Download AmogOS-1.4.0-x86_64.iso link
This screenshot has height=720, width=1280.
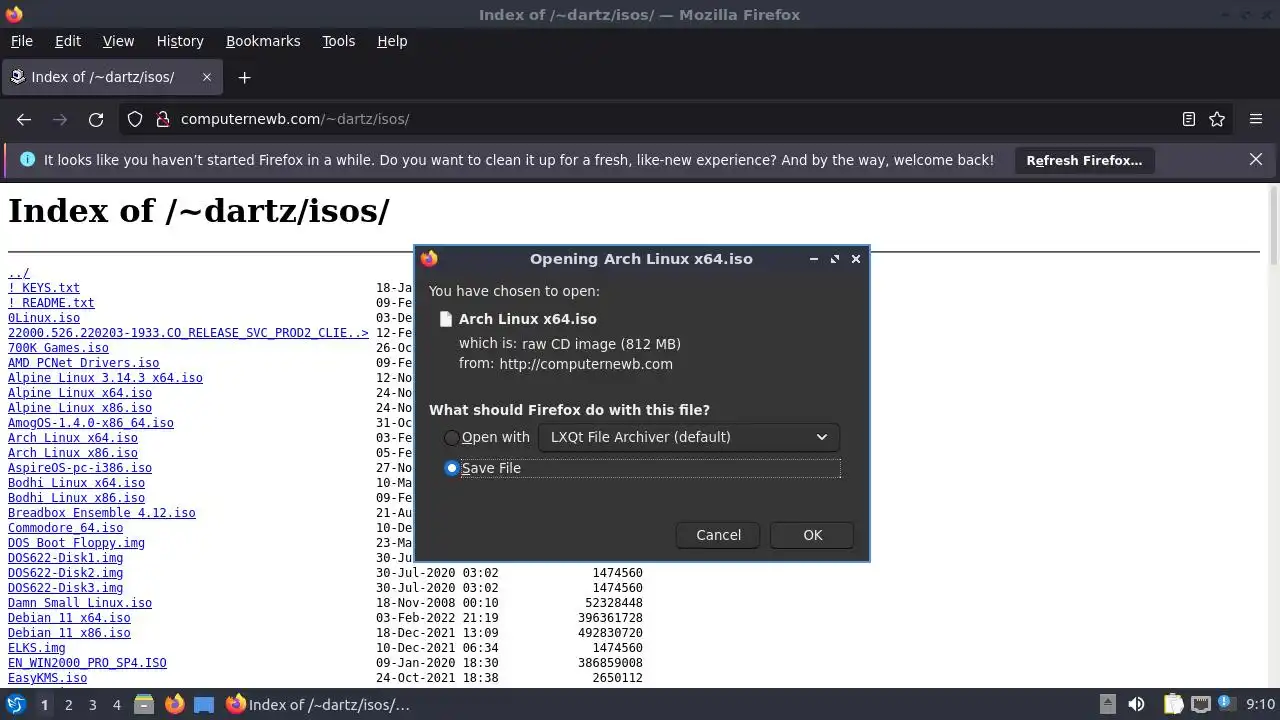pyautogui.click(x=91, y=423)
